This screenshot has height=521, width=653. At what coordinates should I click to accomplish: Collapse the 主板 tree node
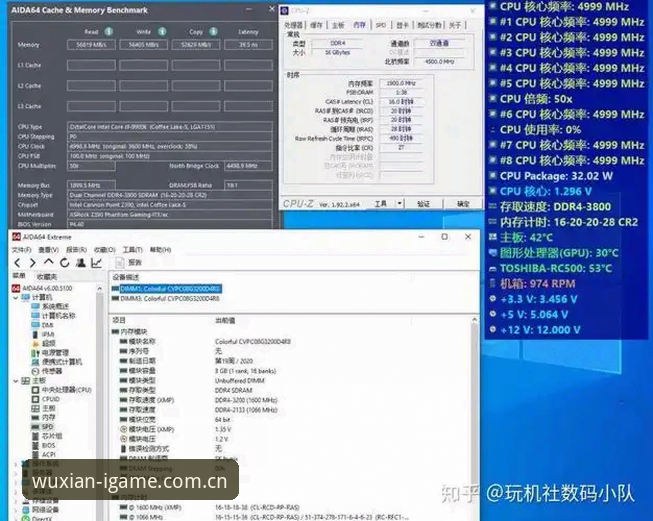[16, 381]
